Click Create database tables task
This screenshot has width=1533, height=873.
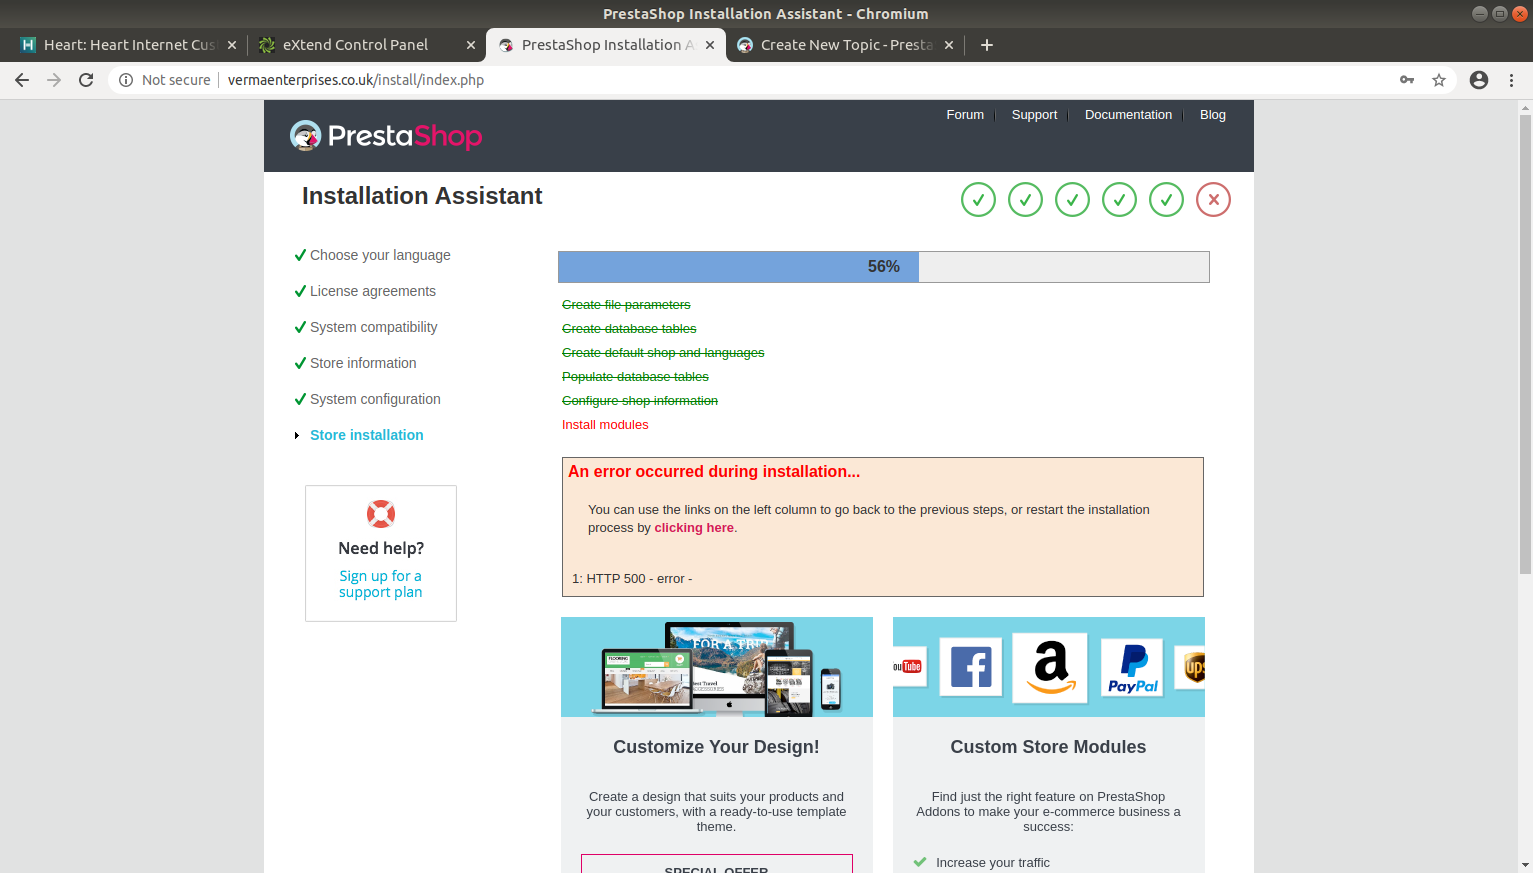coord(629,329)
